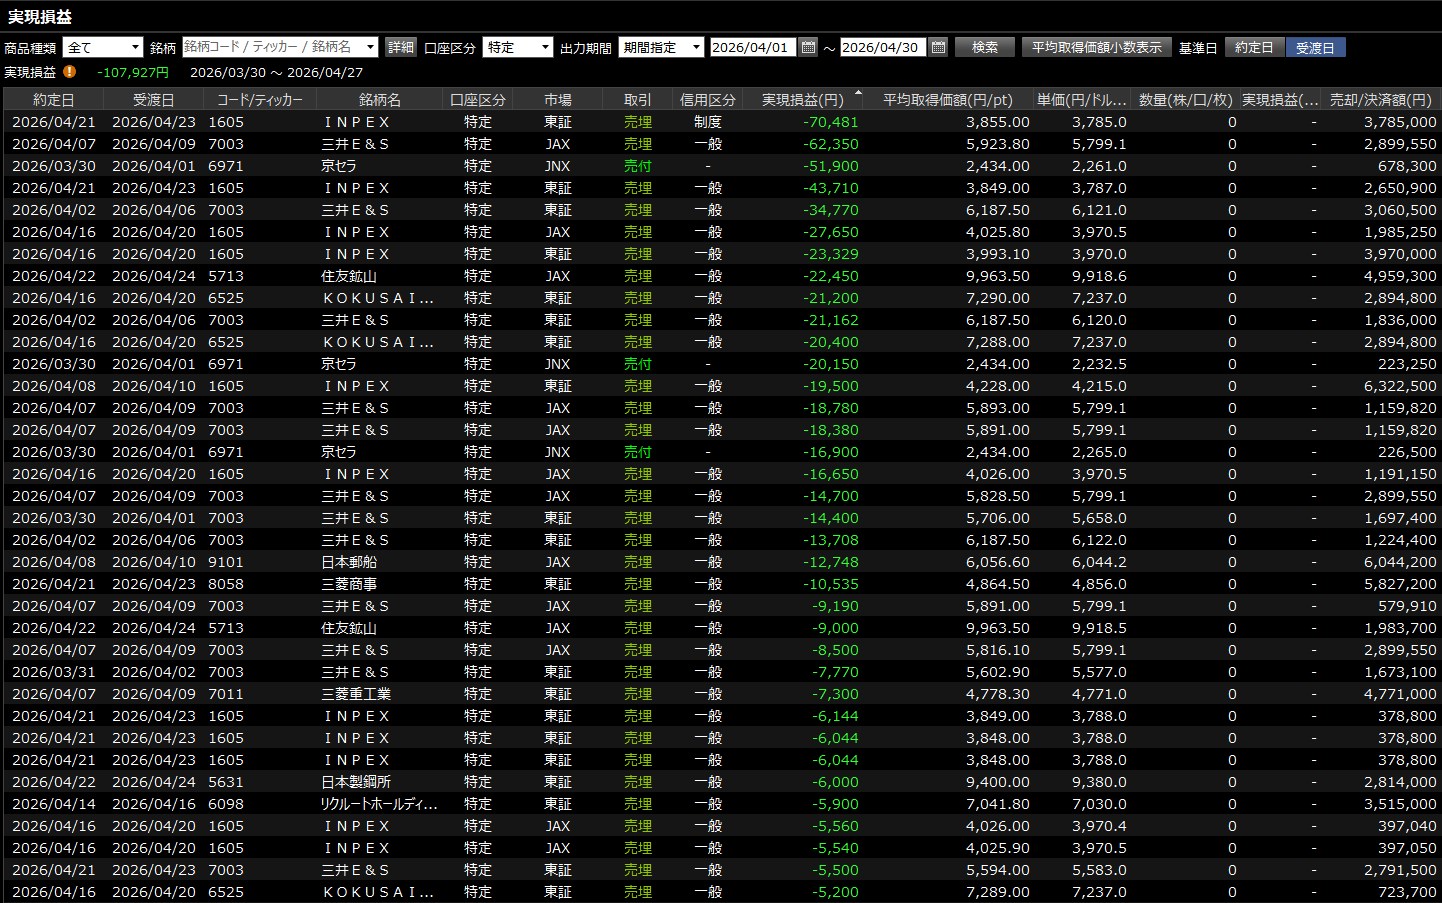Click the start date field 2026/04/01
This screenshot has width=1442, height=903.
pyautogui.click(x=753, y=47)
